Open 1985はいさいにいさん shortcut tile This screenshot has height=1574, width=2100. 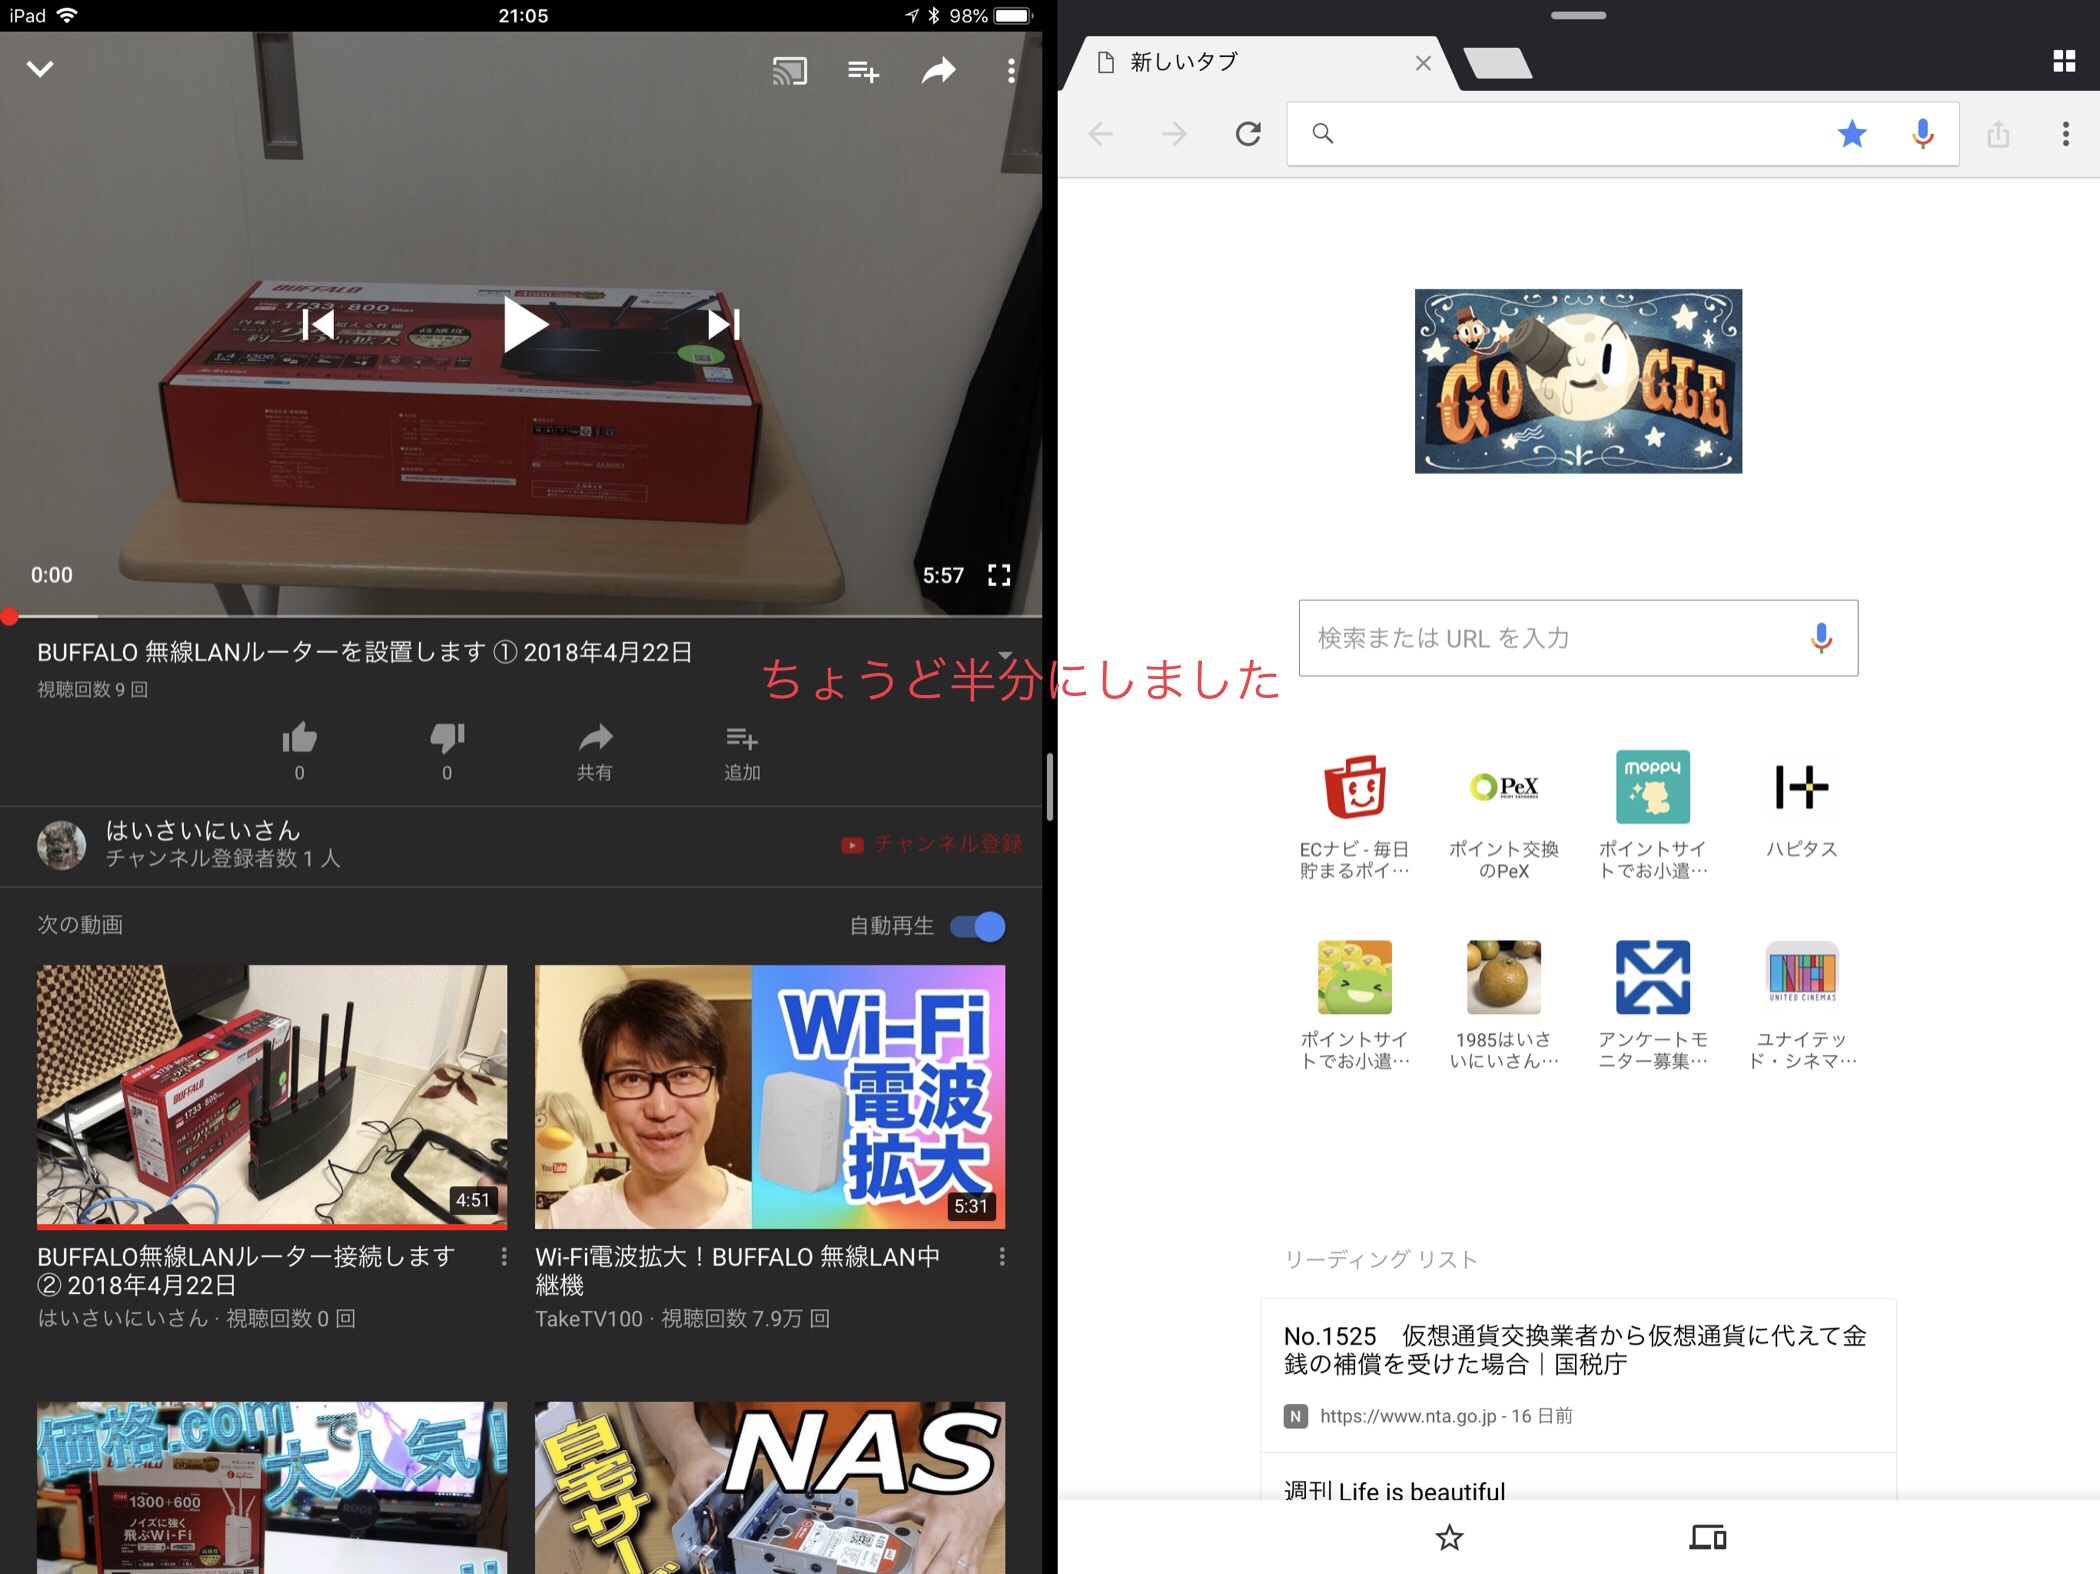click(1503, 1006)
